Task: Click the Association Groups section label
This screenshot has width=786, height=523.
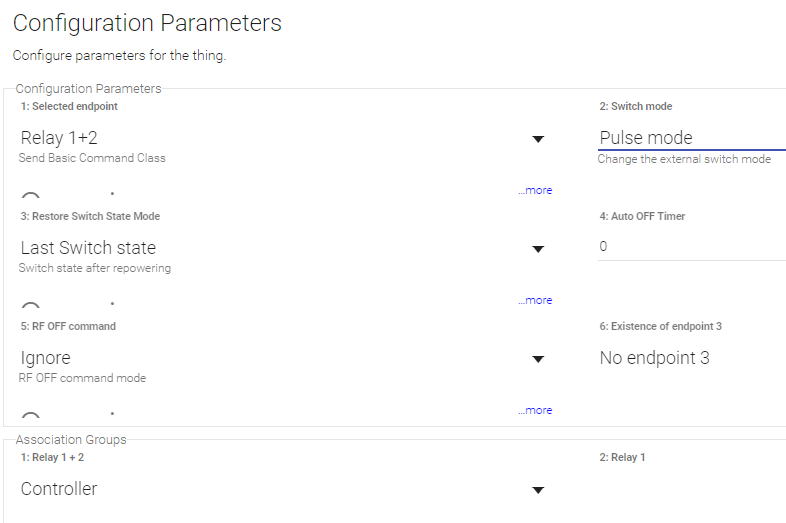Action: pos(71,439)
